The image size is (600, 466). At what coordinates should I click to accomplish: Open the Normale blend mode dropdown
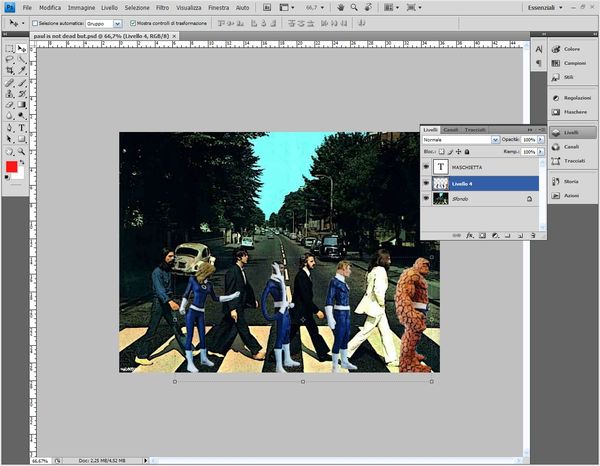click(x=495, y=140)
